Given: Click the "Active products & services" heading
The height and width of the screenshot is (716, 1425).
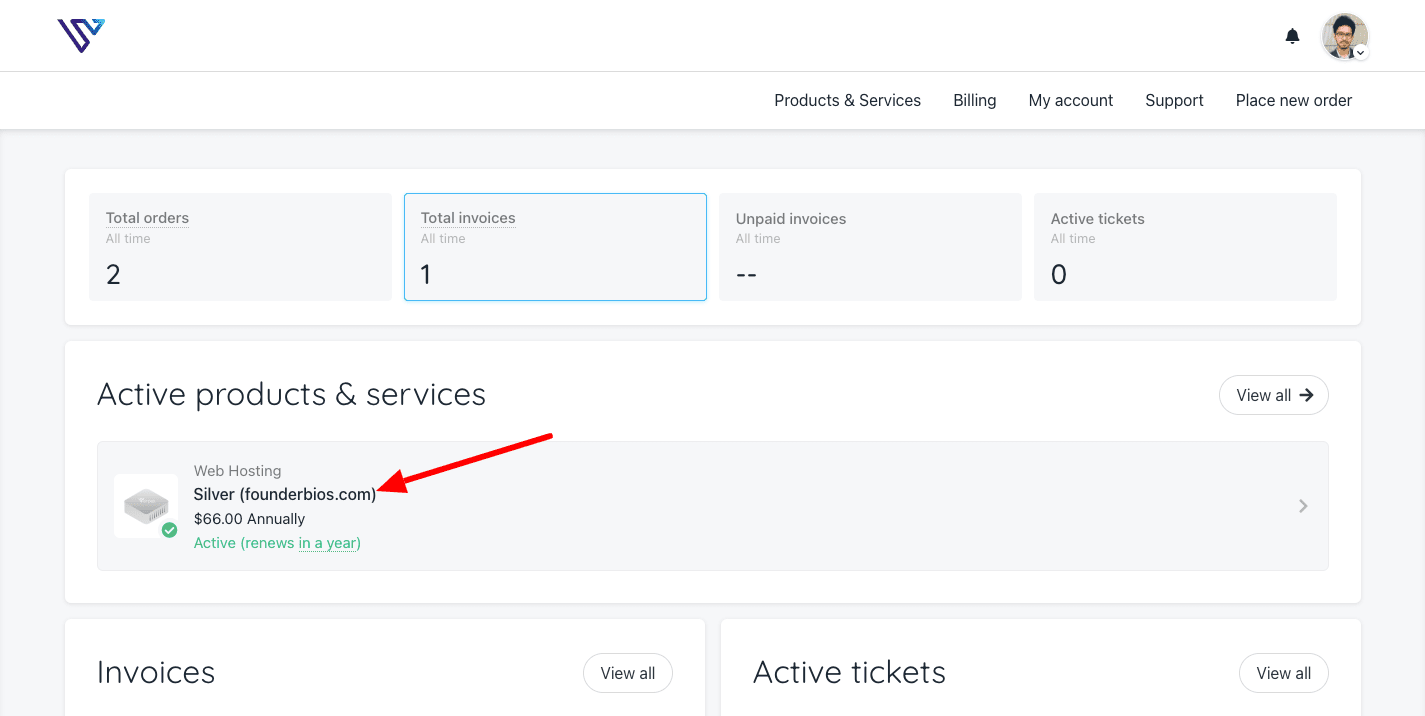Looking at the screenshot, I should click(291, 394).
